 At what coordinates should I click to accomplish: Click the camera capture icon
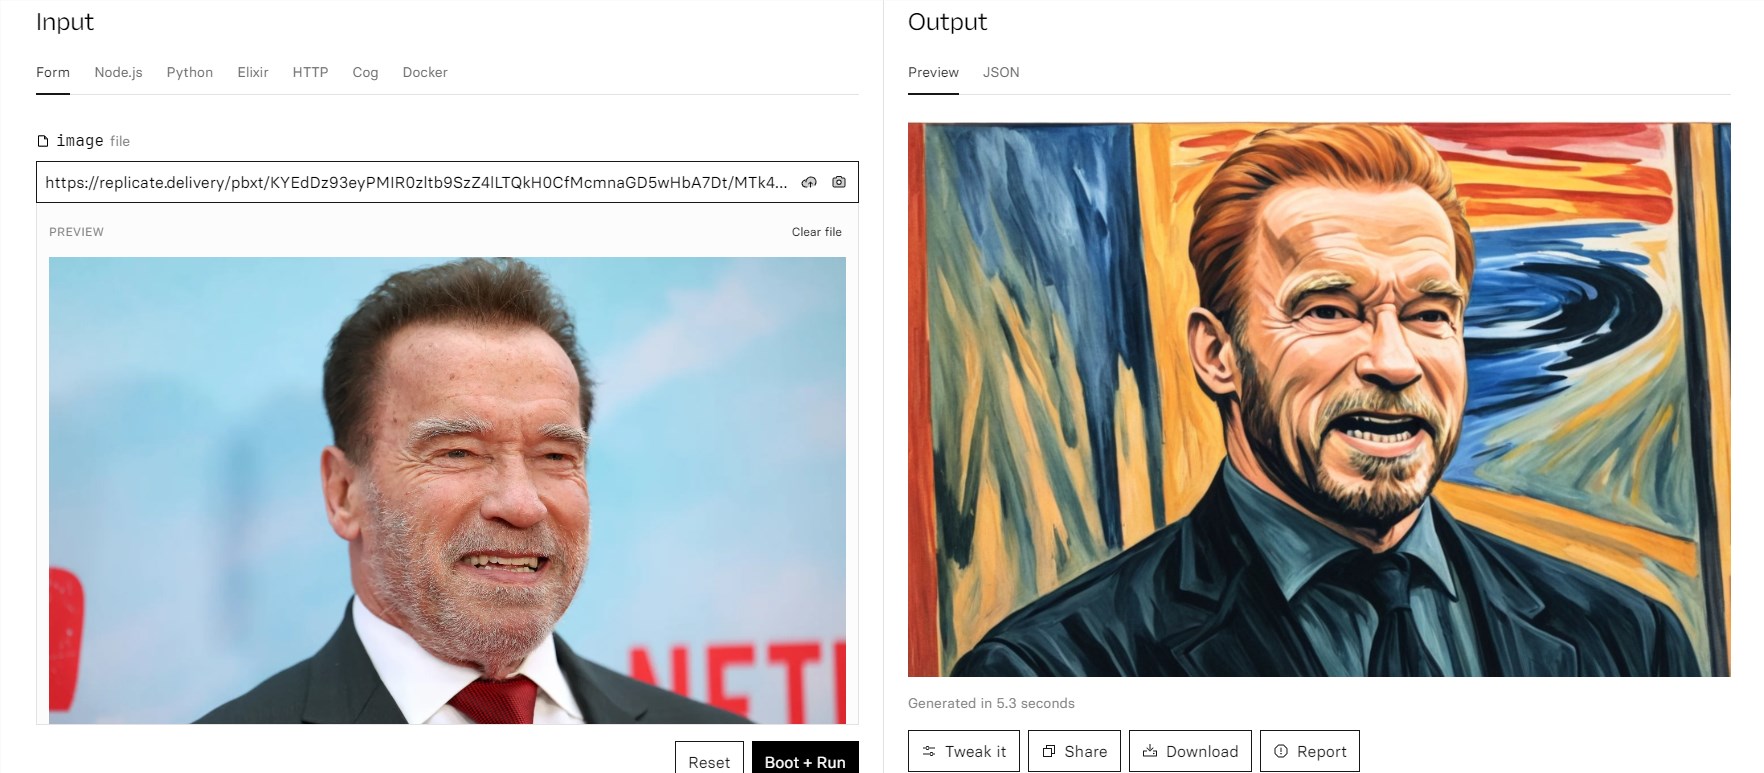click(839, 182)
